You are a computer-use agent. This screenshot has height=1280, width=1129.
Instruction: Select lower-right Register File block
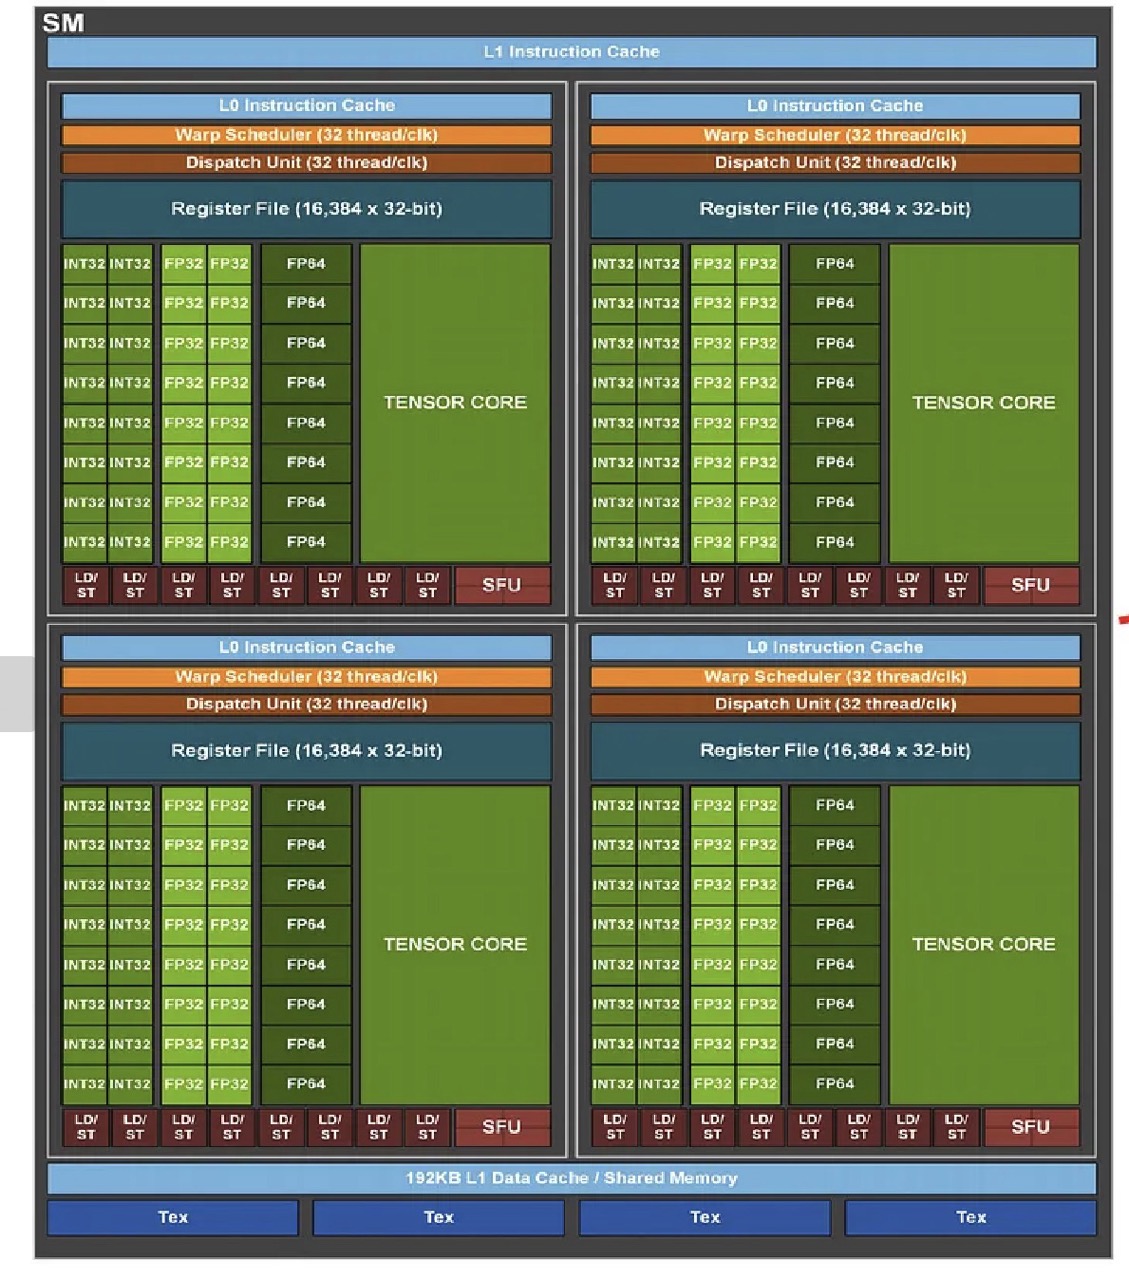click(x=835, y=750)
